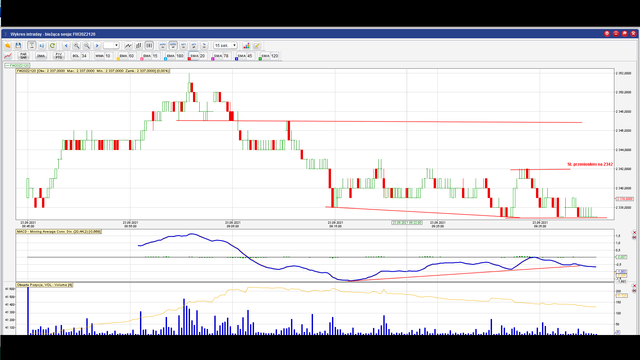Screen dimensions: 640x360
Task: Toggle the SMA 78 moving average
Action: tap(221, 56)
